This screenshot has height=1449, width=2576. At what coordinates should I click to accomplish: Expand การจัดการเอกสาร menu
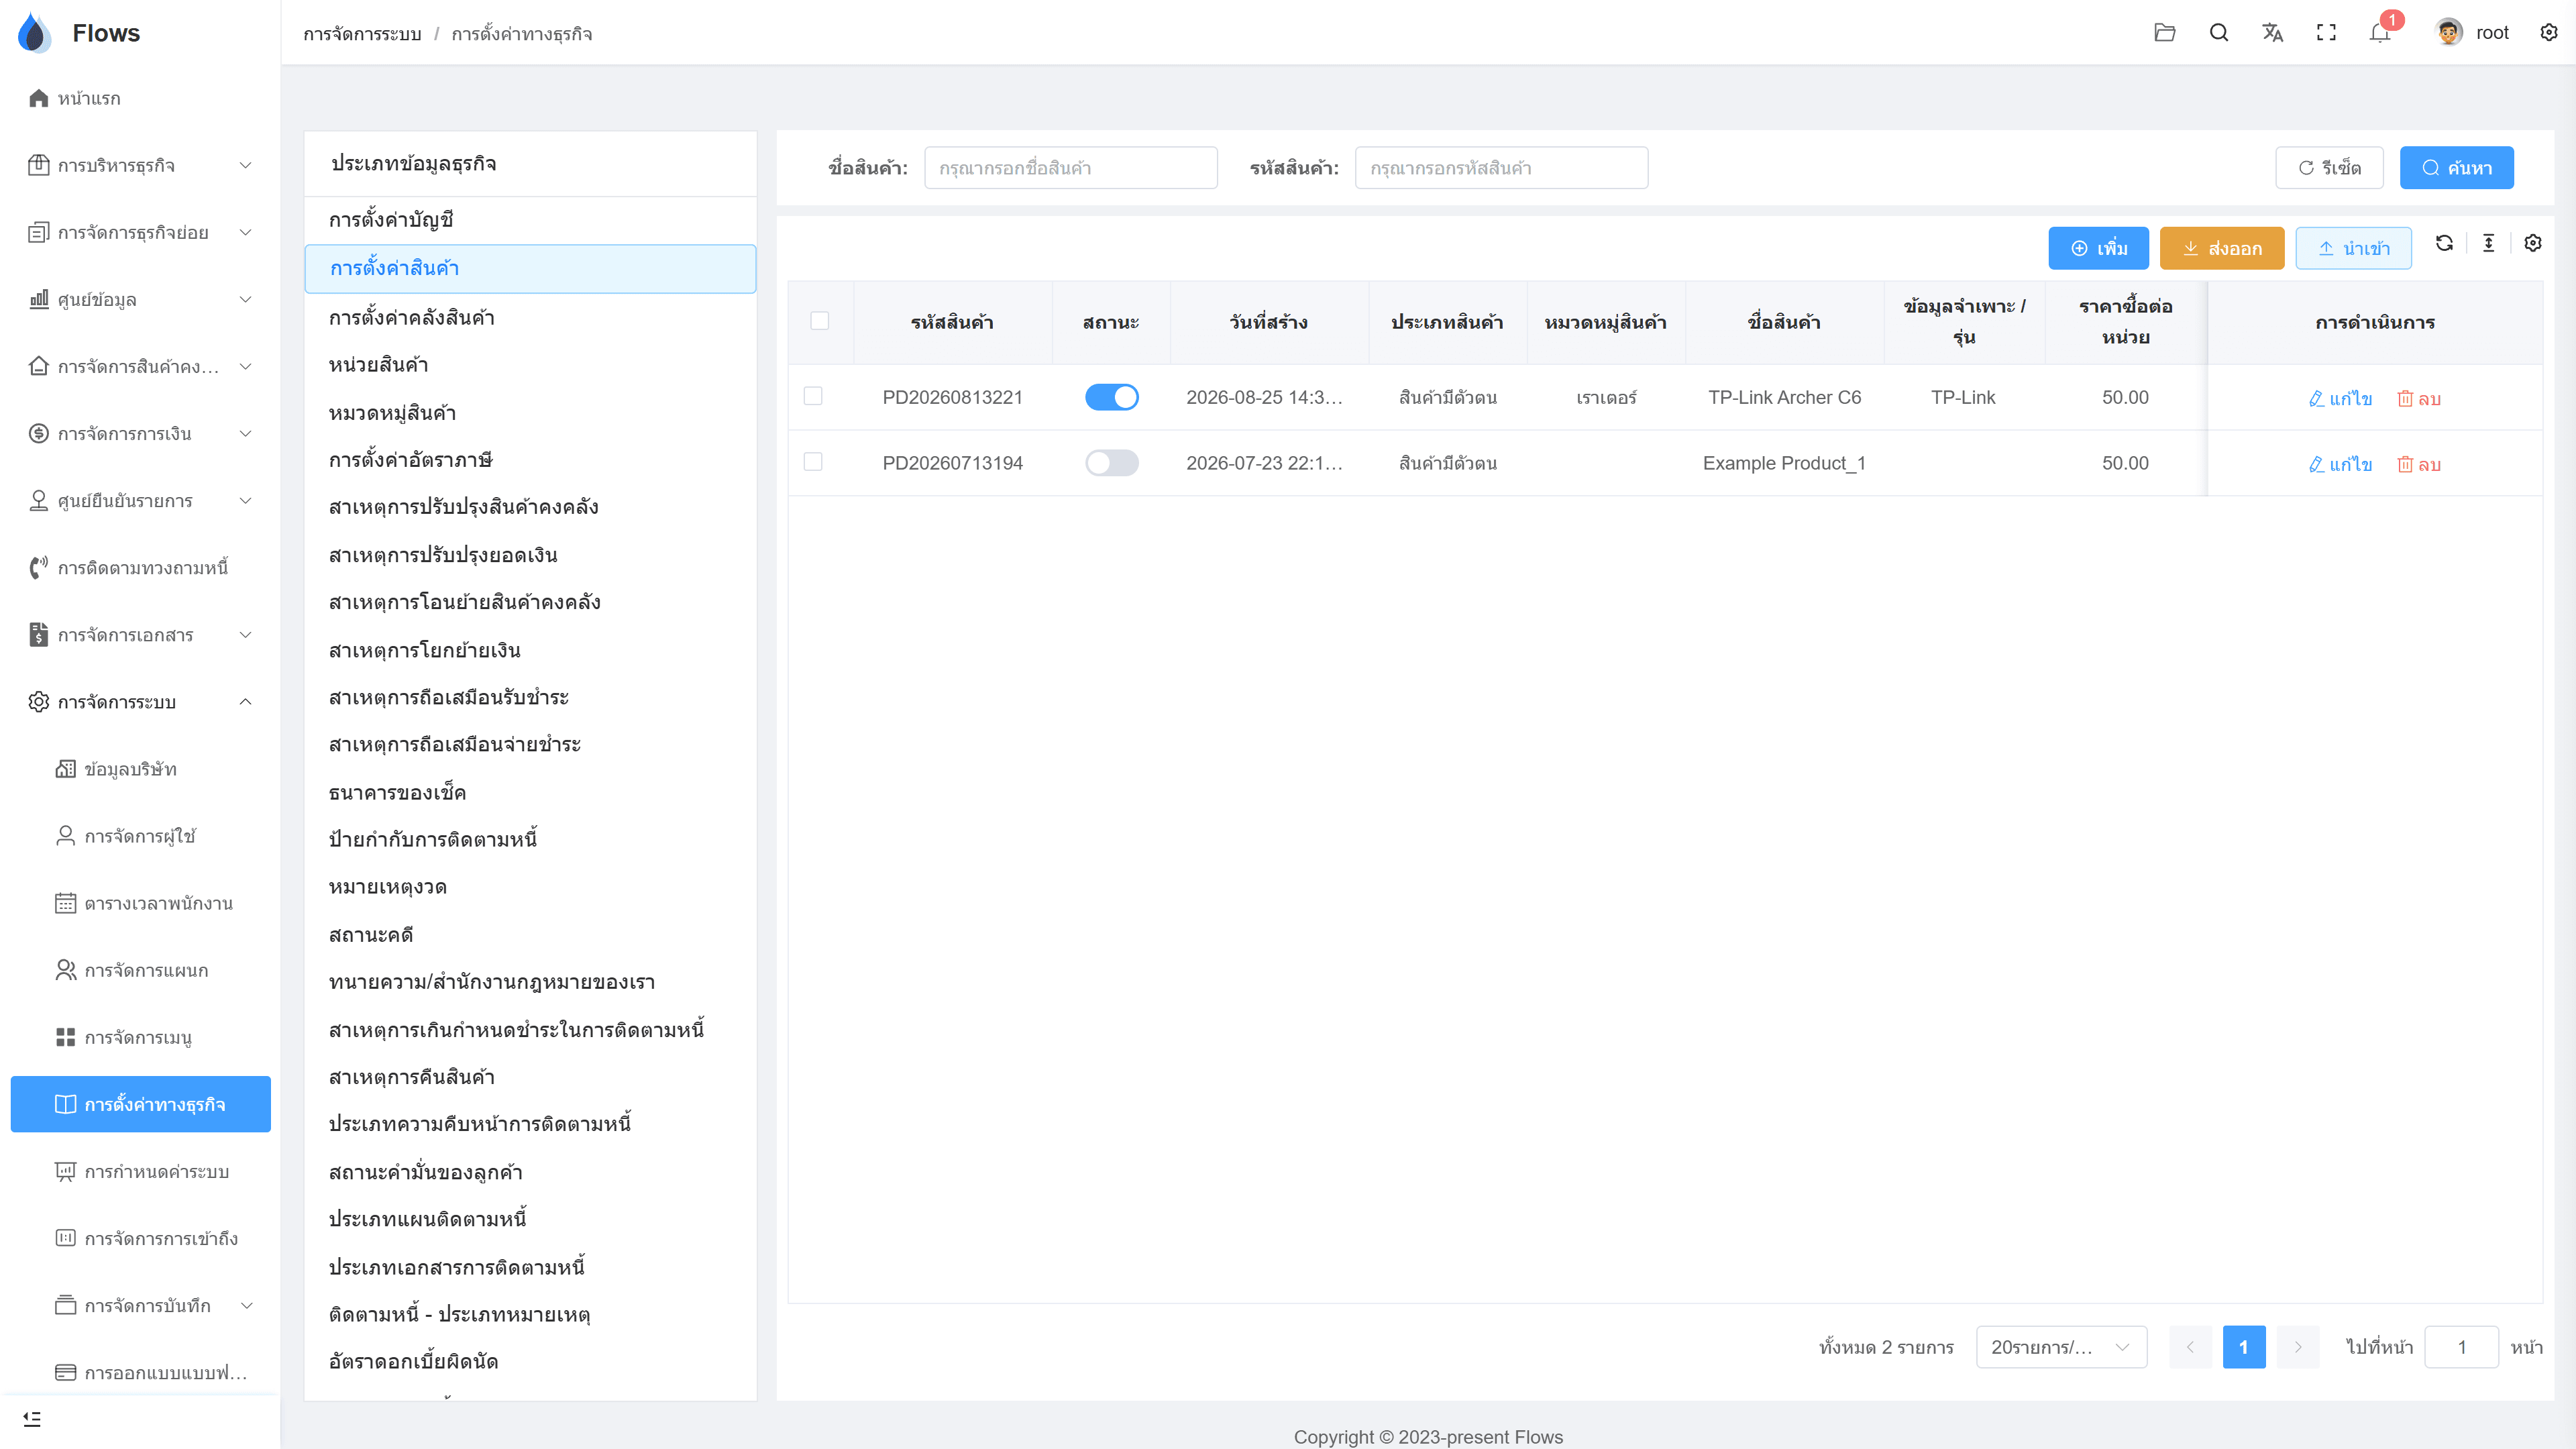pyautogui.click(x=140, y=635)
